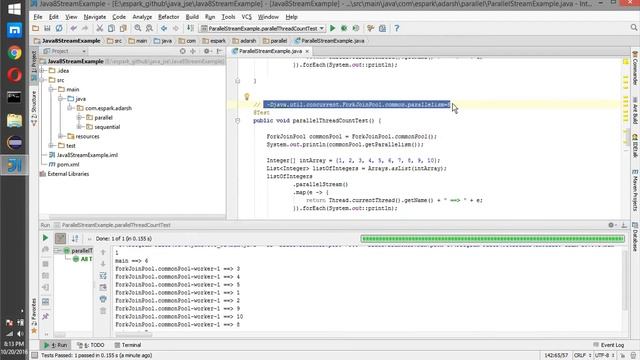Click the Print console output icon

[103, 299]
